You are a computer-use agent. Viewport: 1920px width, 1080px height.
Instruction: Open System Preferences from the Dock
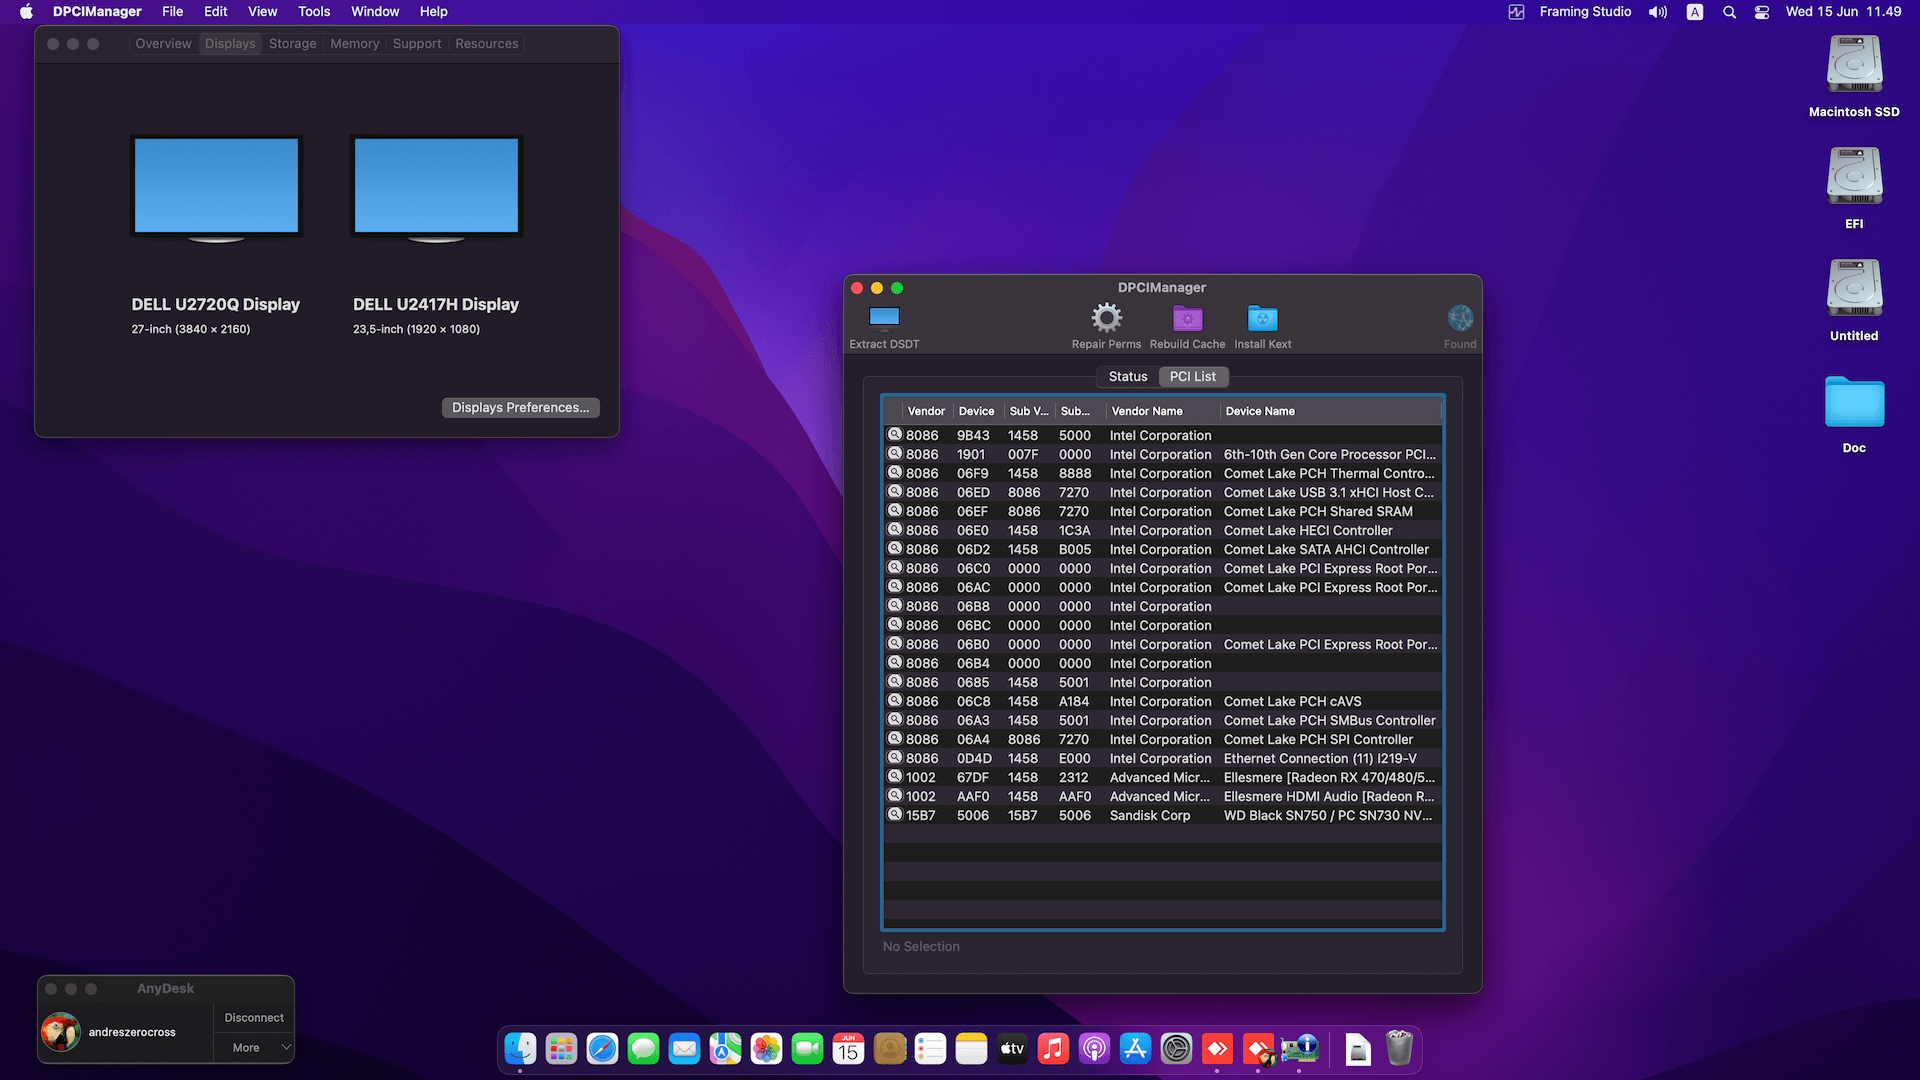1176,1048
